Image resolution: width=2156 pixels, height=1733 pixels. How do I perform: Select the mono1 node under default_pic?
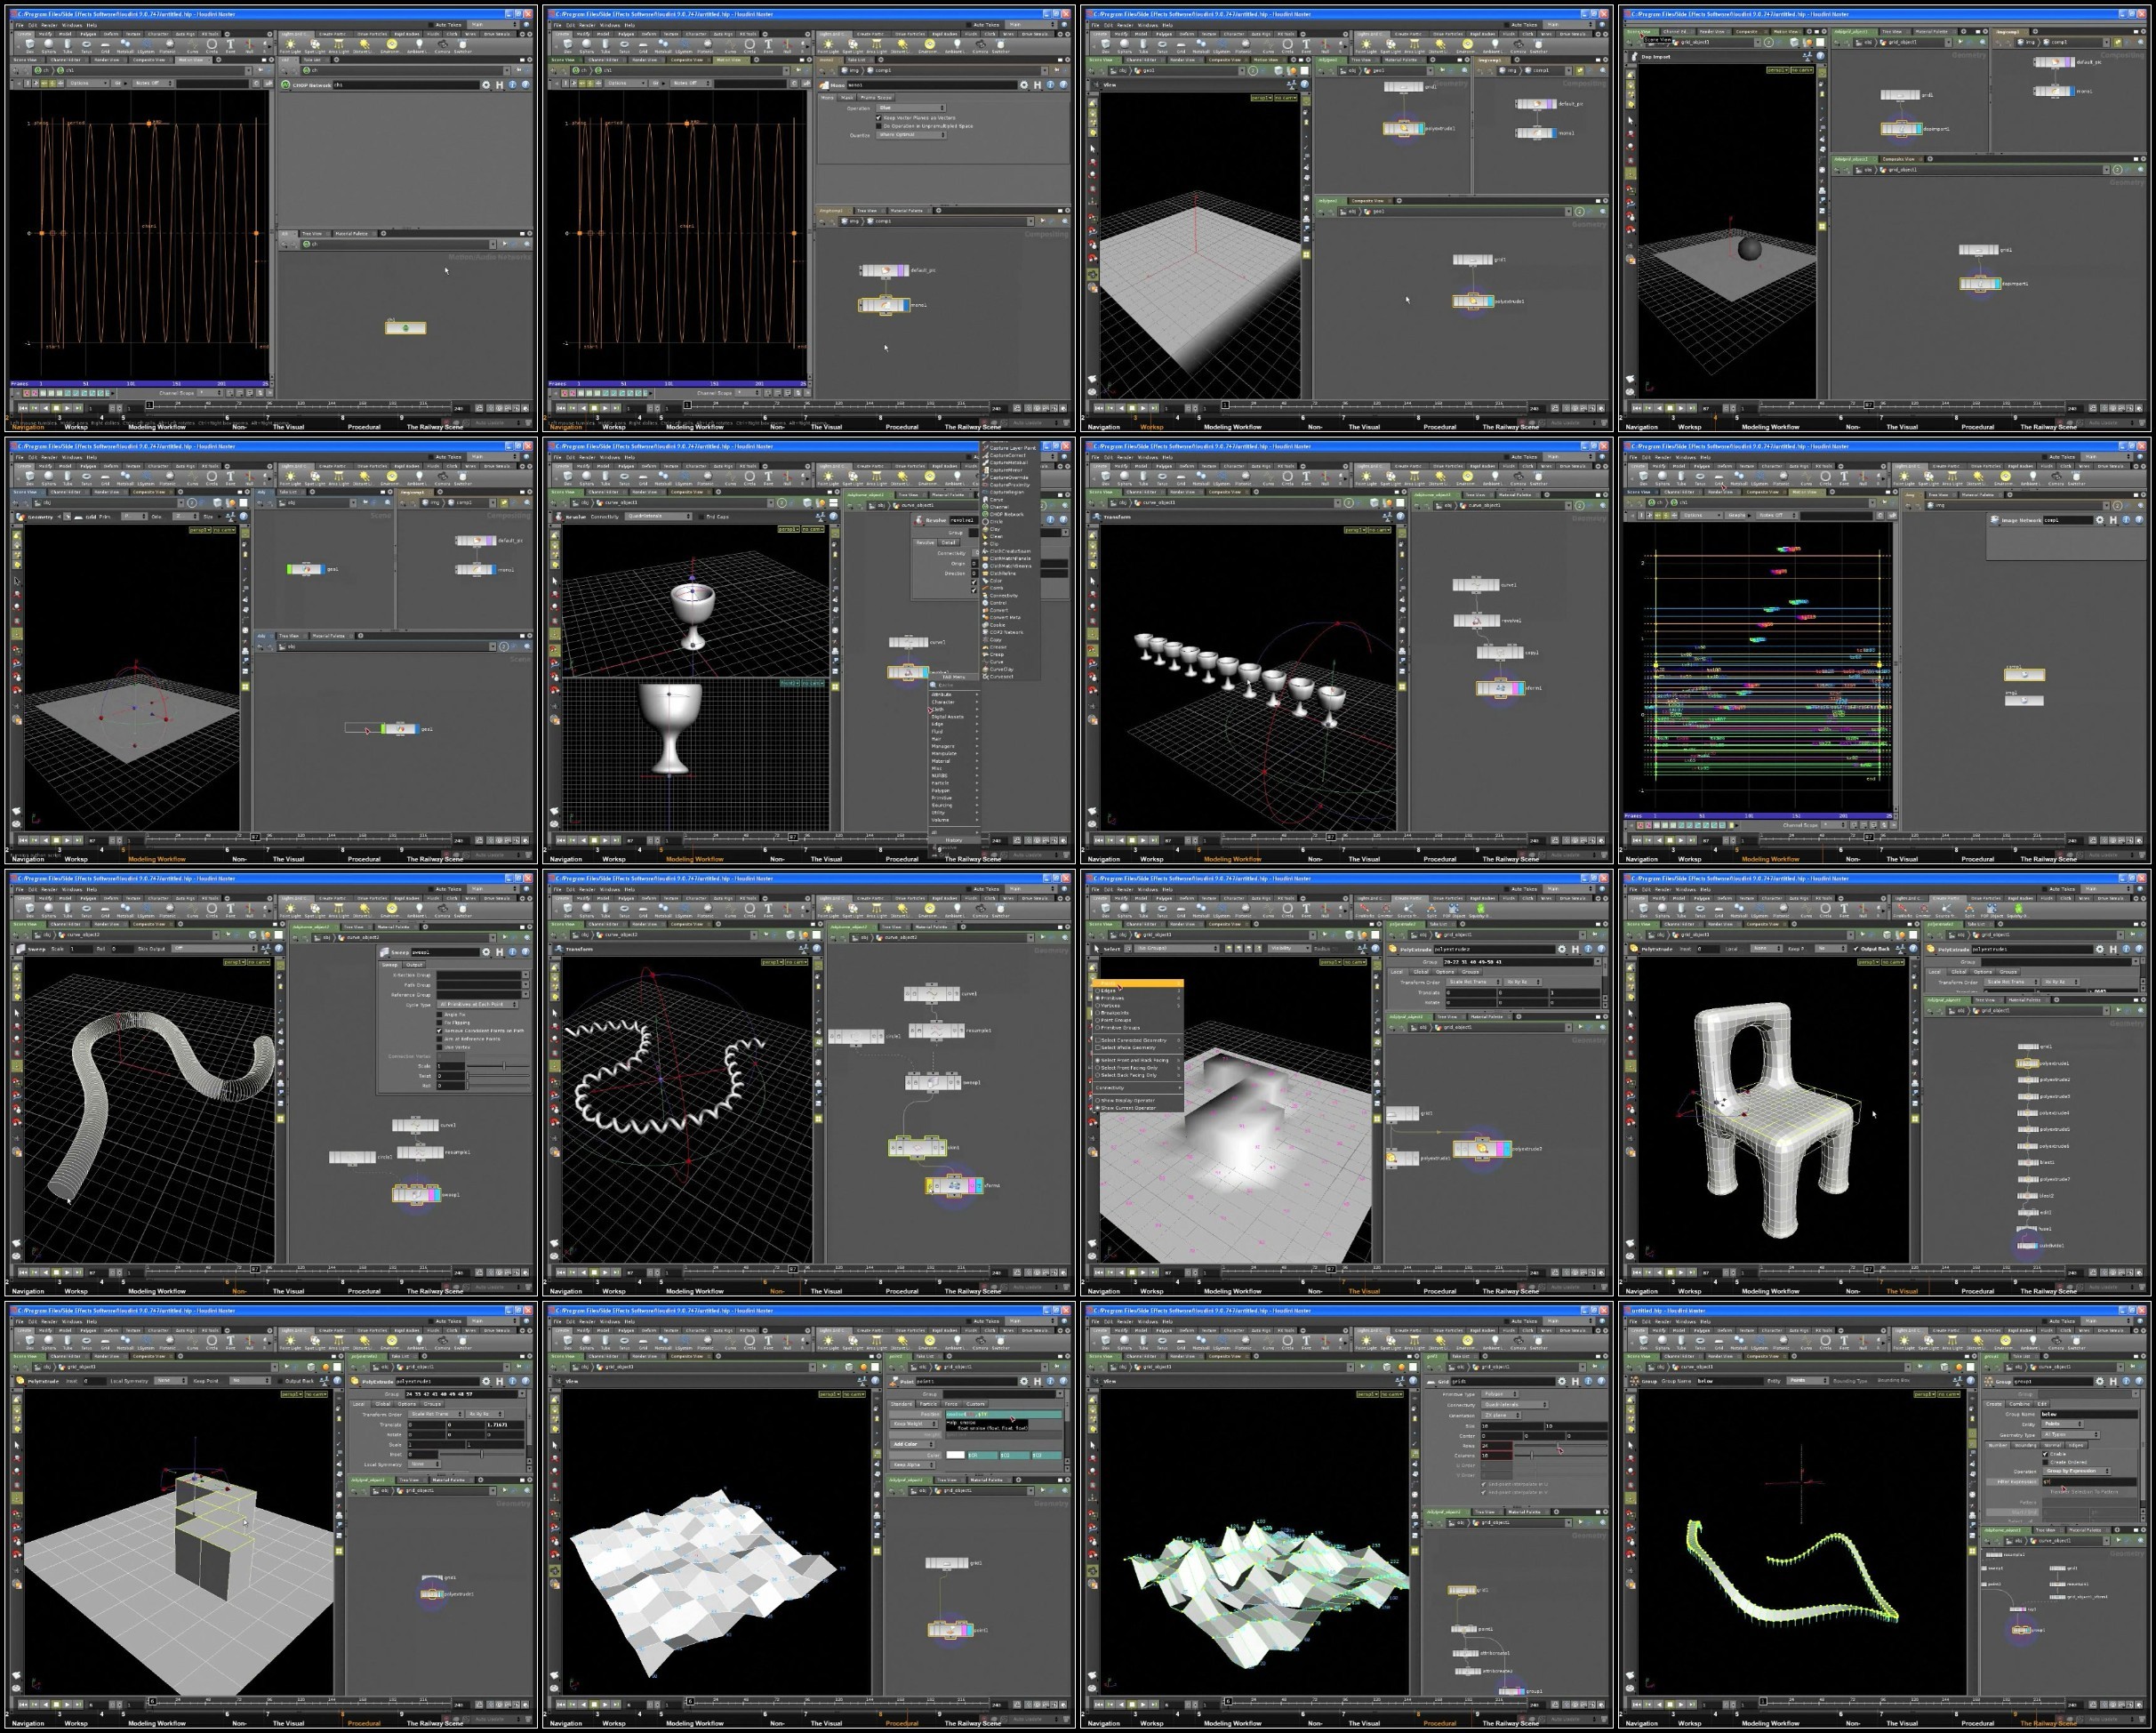[x=885, y=305]
